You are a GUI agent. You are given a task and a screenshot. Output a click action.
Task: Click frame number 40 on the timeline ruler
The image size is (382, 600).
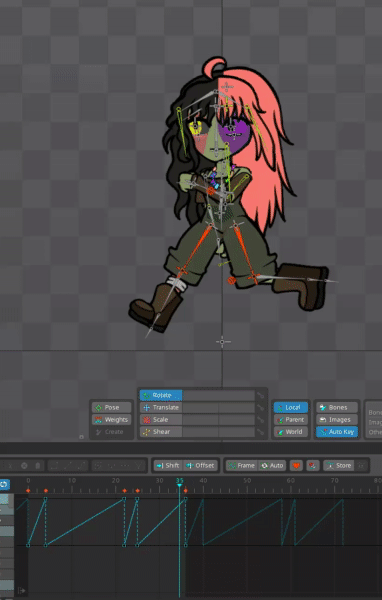[203, 480]
